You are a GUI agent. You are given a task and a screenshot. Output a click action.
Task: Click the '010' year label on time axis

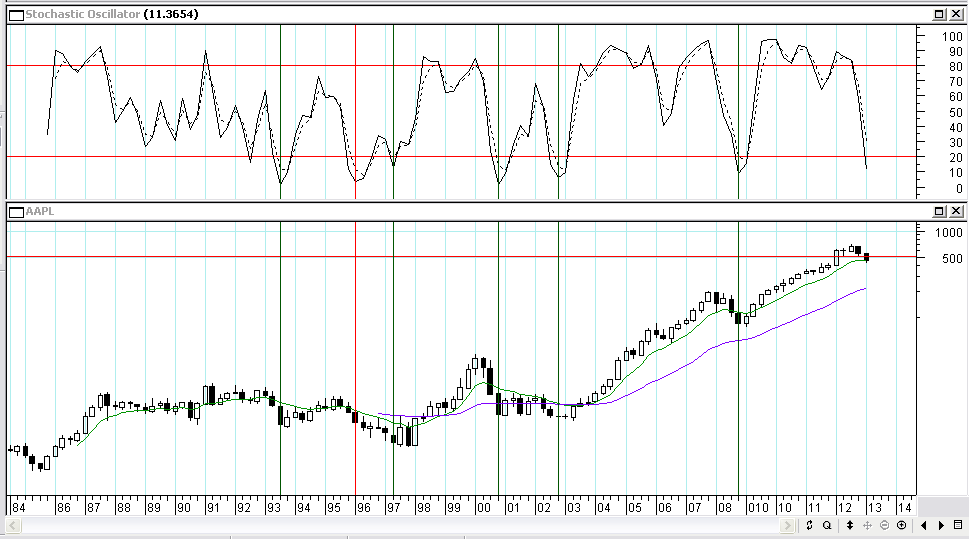click(x=758, y=508)
